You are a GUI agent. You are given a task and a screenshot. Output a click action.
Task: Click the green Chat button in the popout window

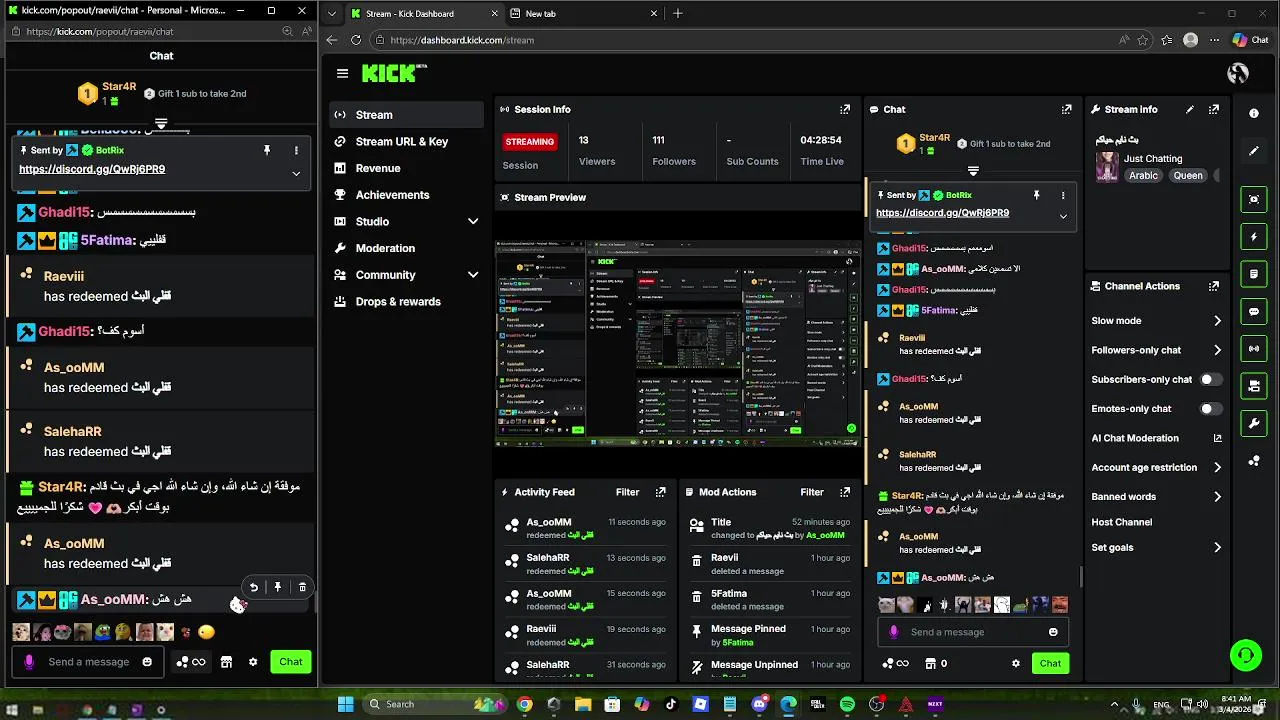click(291, 662)
